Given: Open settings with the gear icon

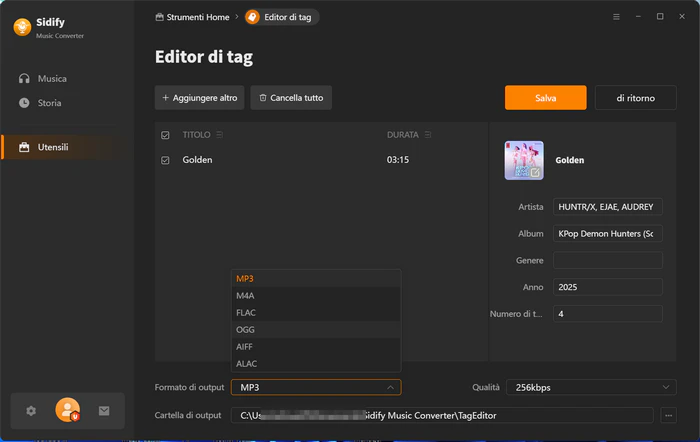Looking at the screenshot, I should (x=31, y=411).
